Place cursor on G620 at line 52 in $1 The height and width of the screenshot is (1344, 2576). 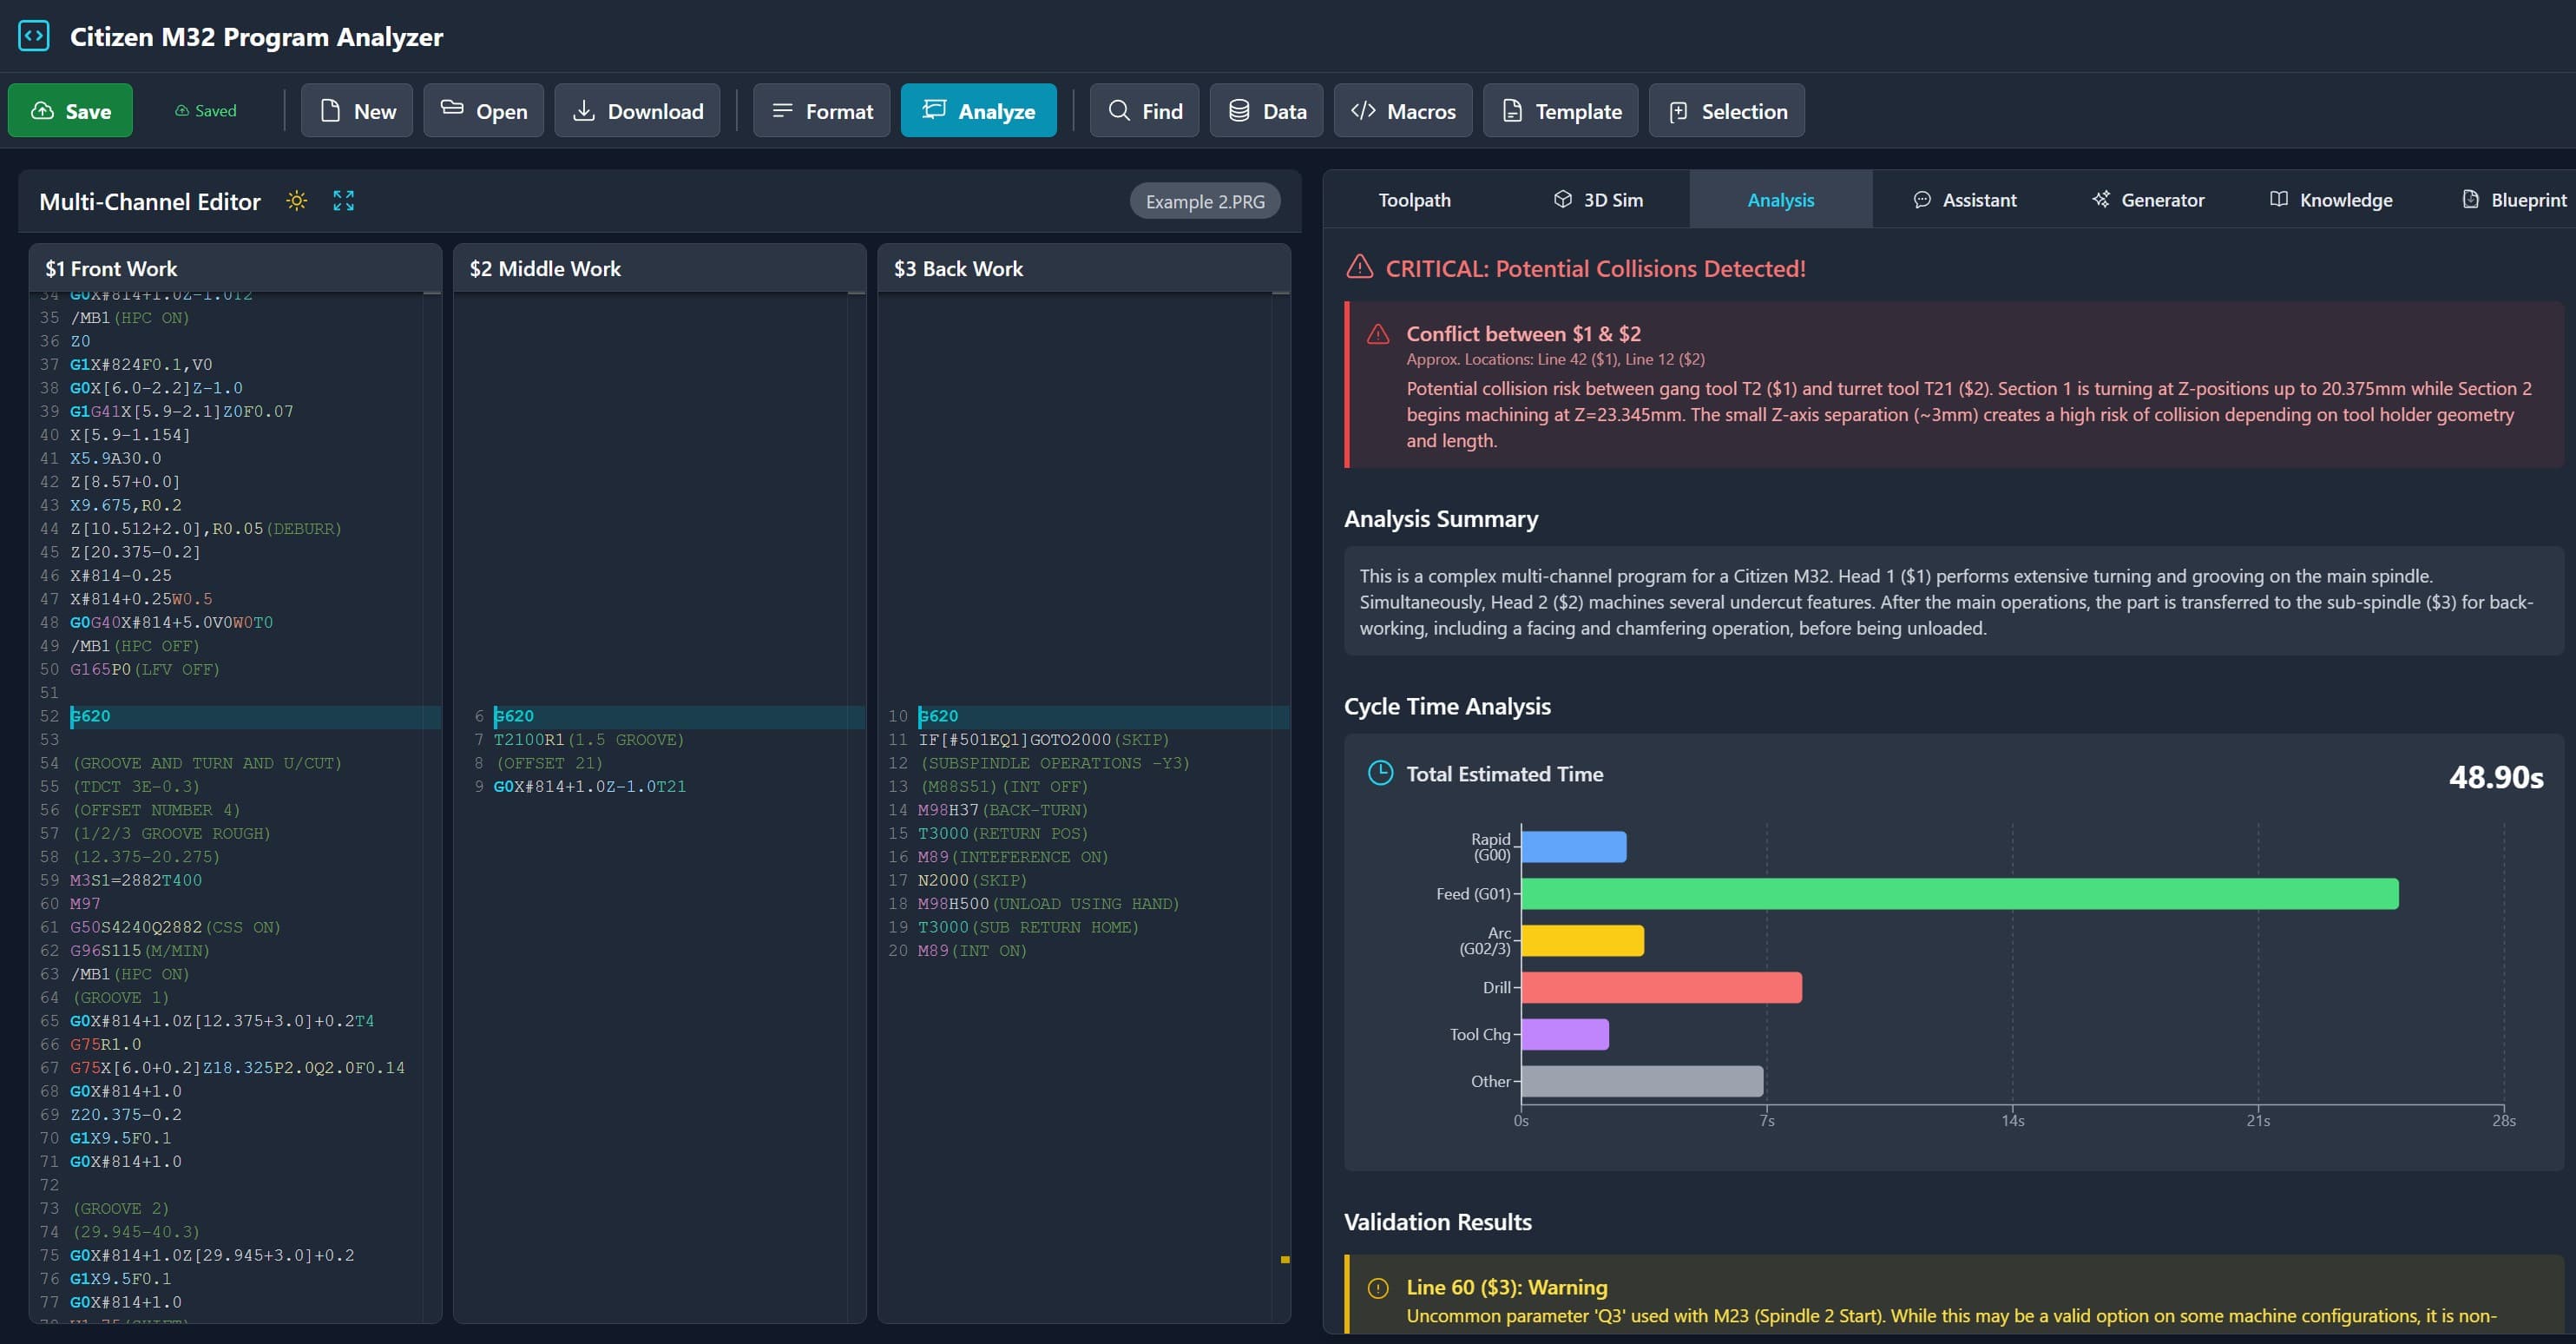(x=90, y=717)
